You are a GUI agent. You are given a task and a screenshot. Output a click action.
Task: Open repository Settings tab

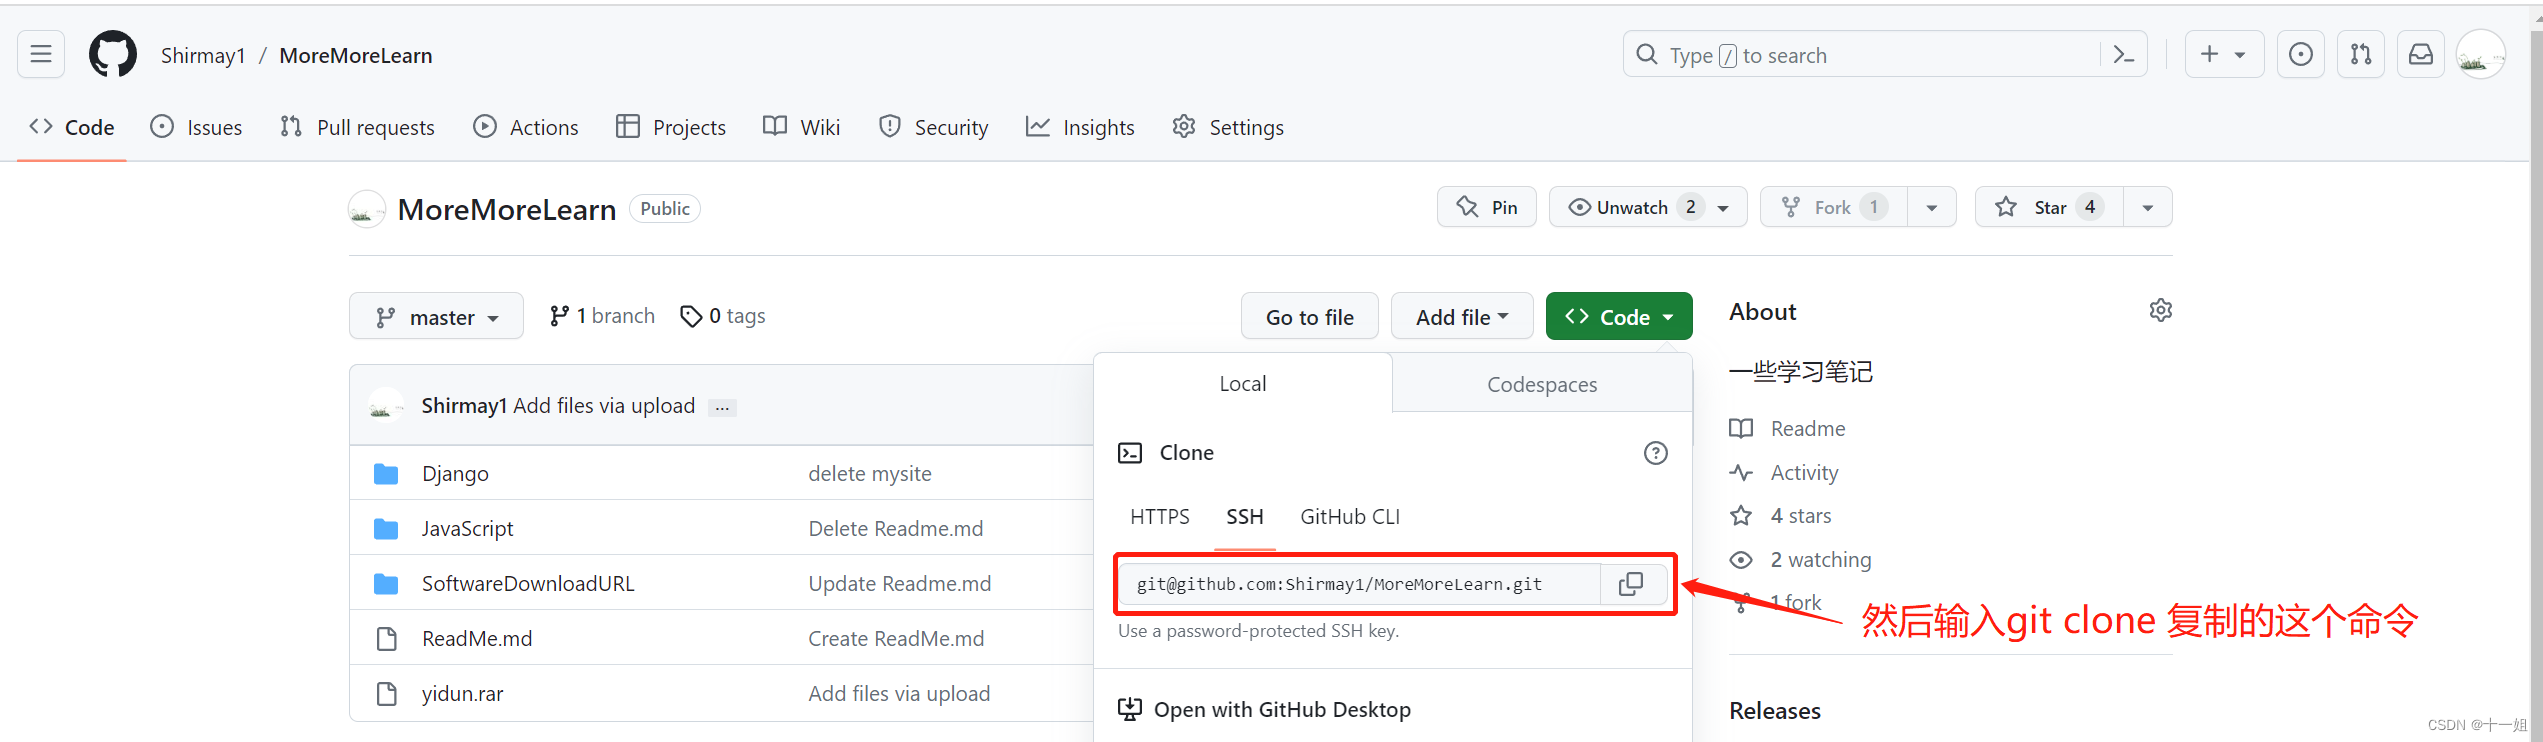click(1228, 127)
